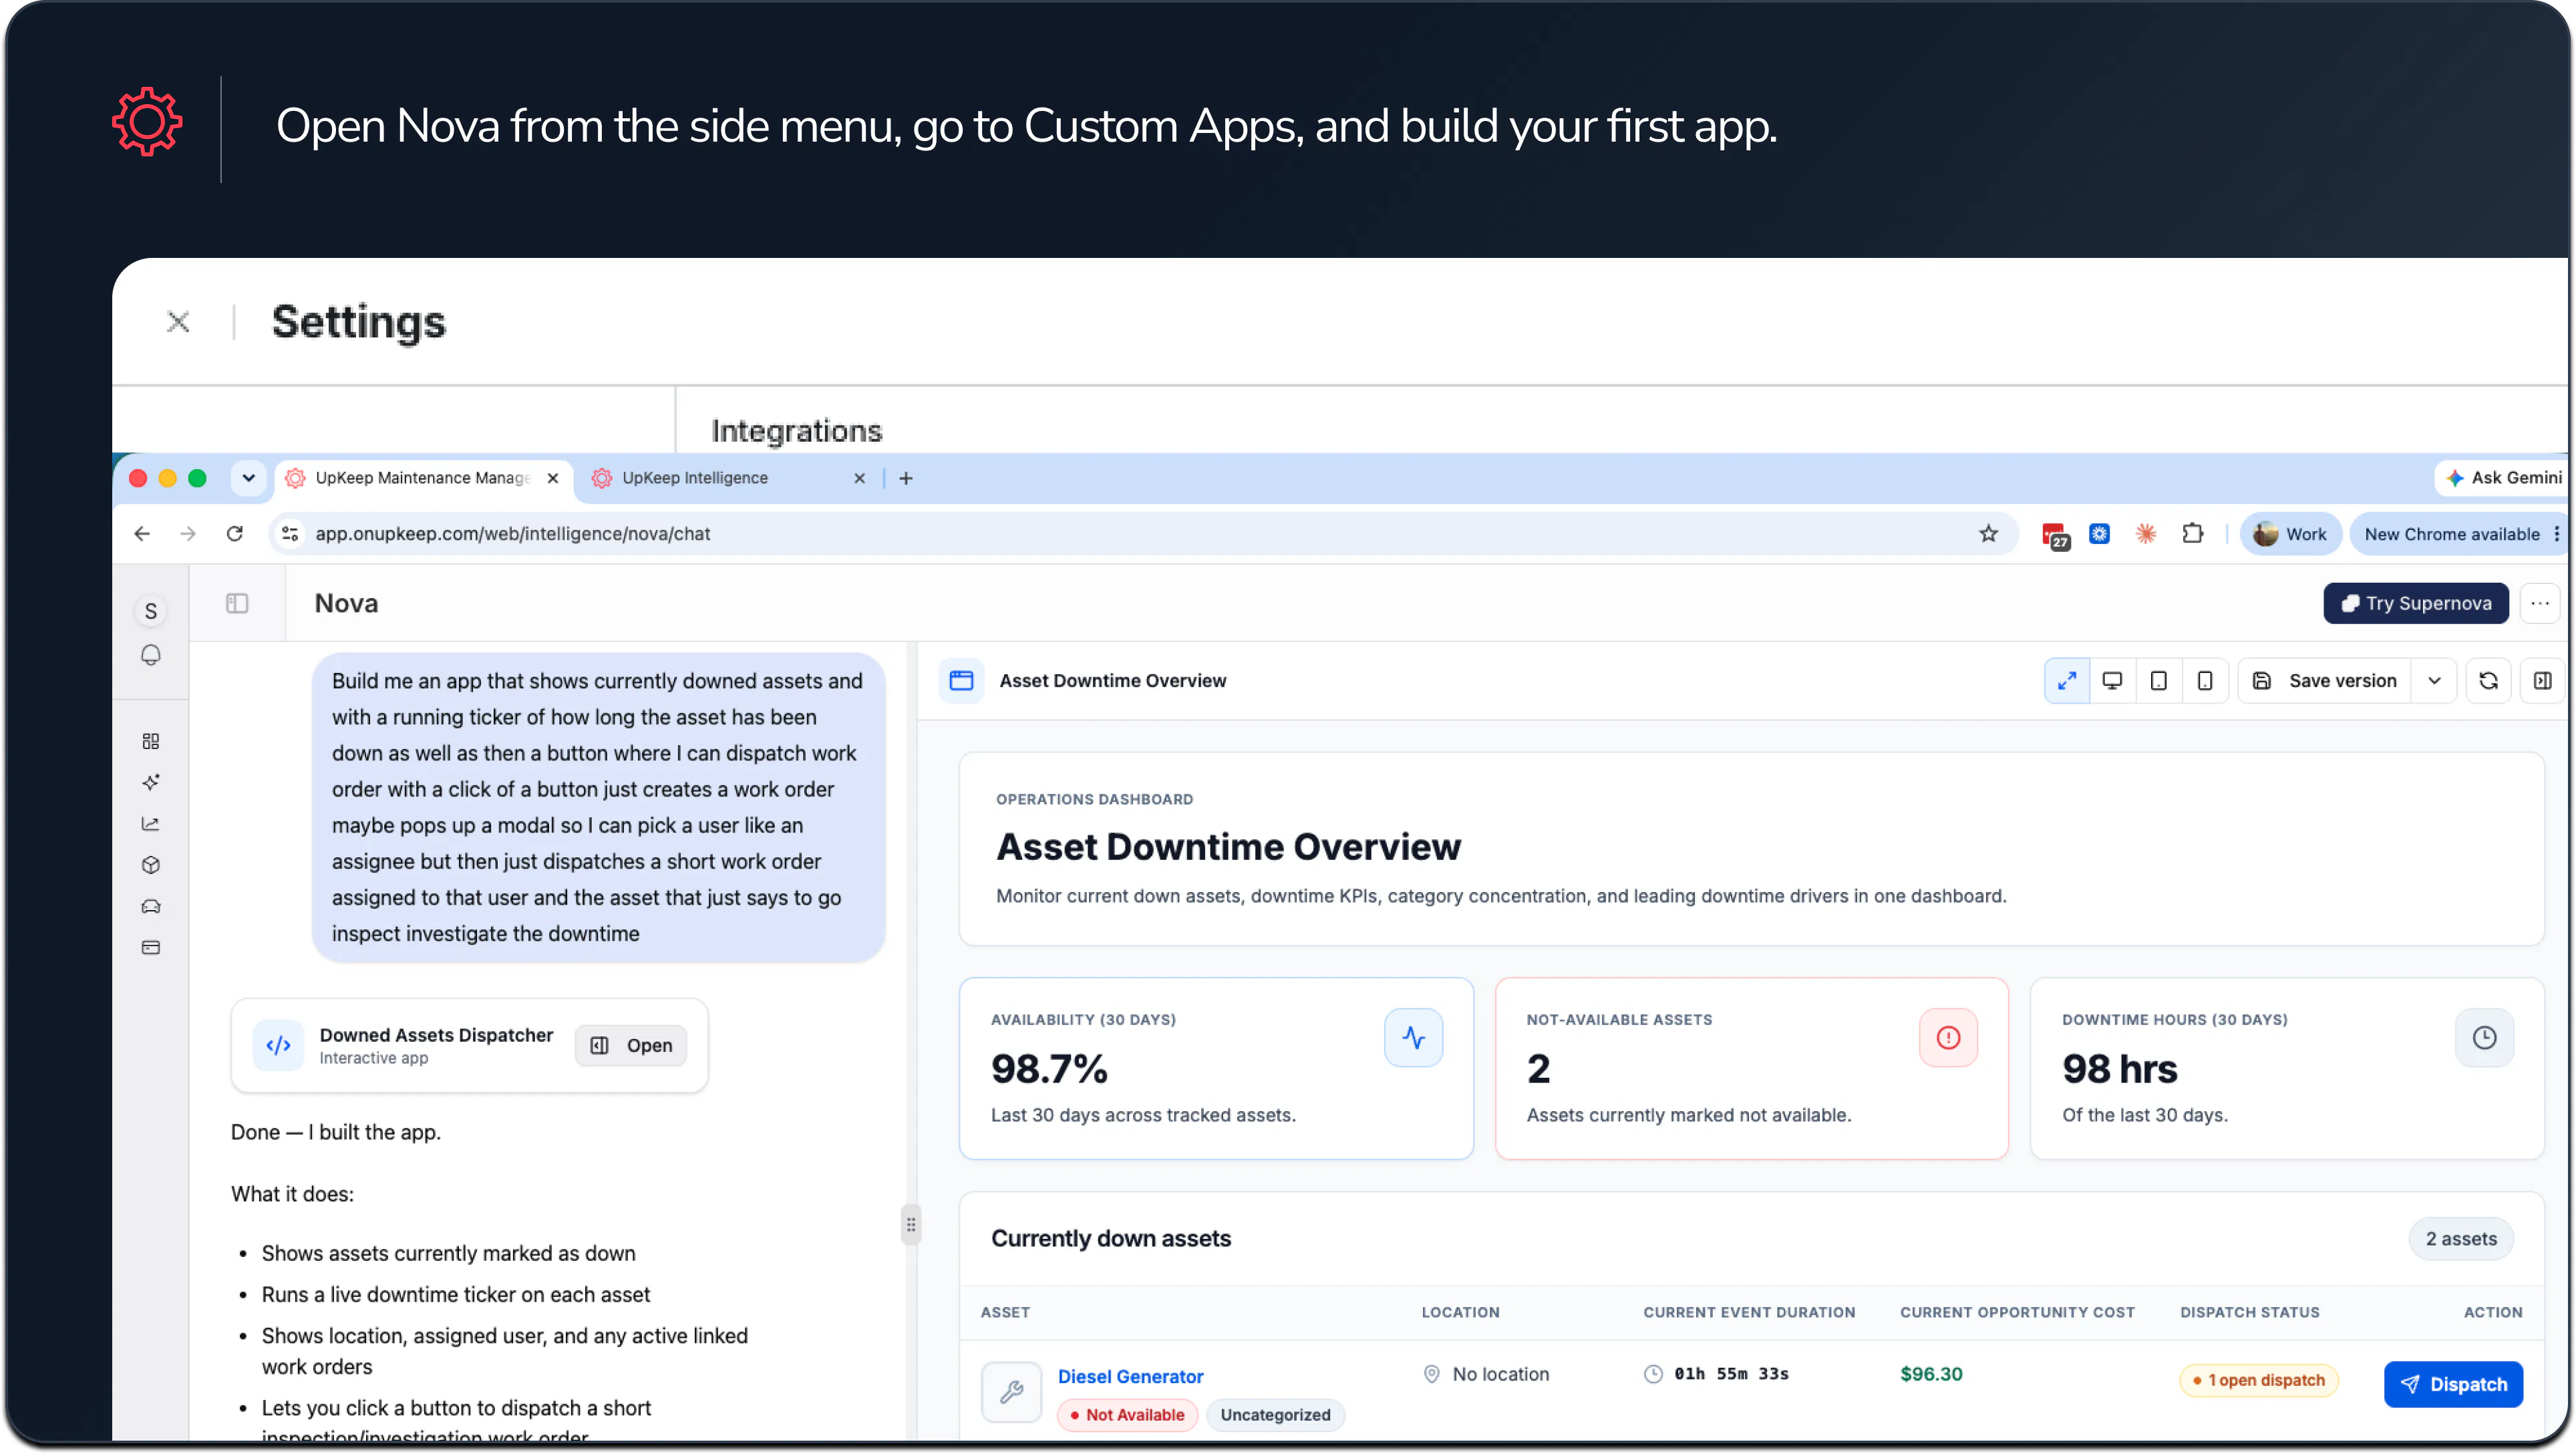Switch preview to desktop view

tap(2112, 680)
